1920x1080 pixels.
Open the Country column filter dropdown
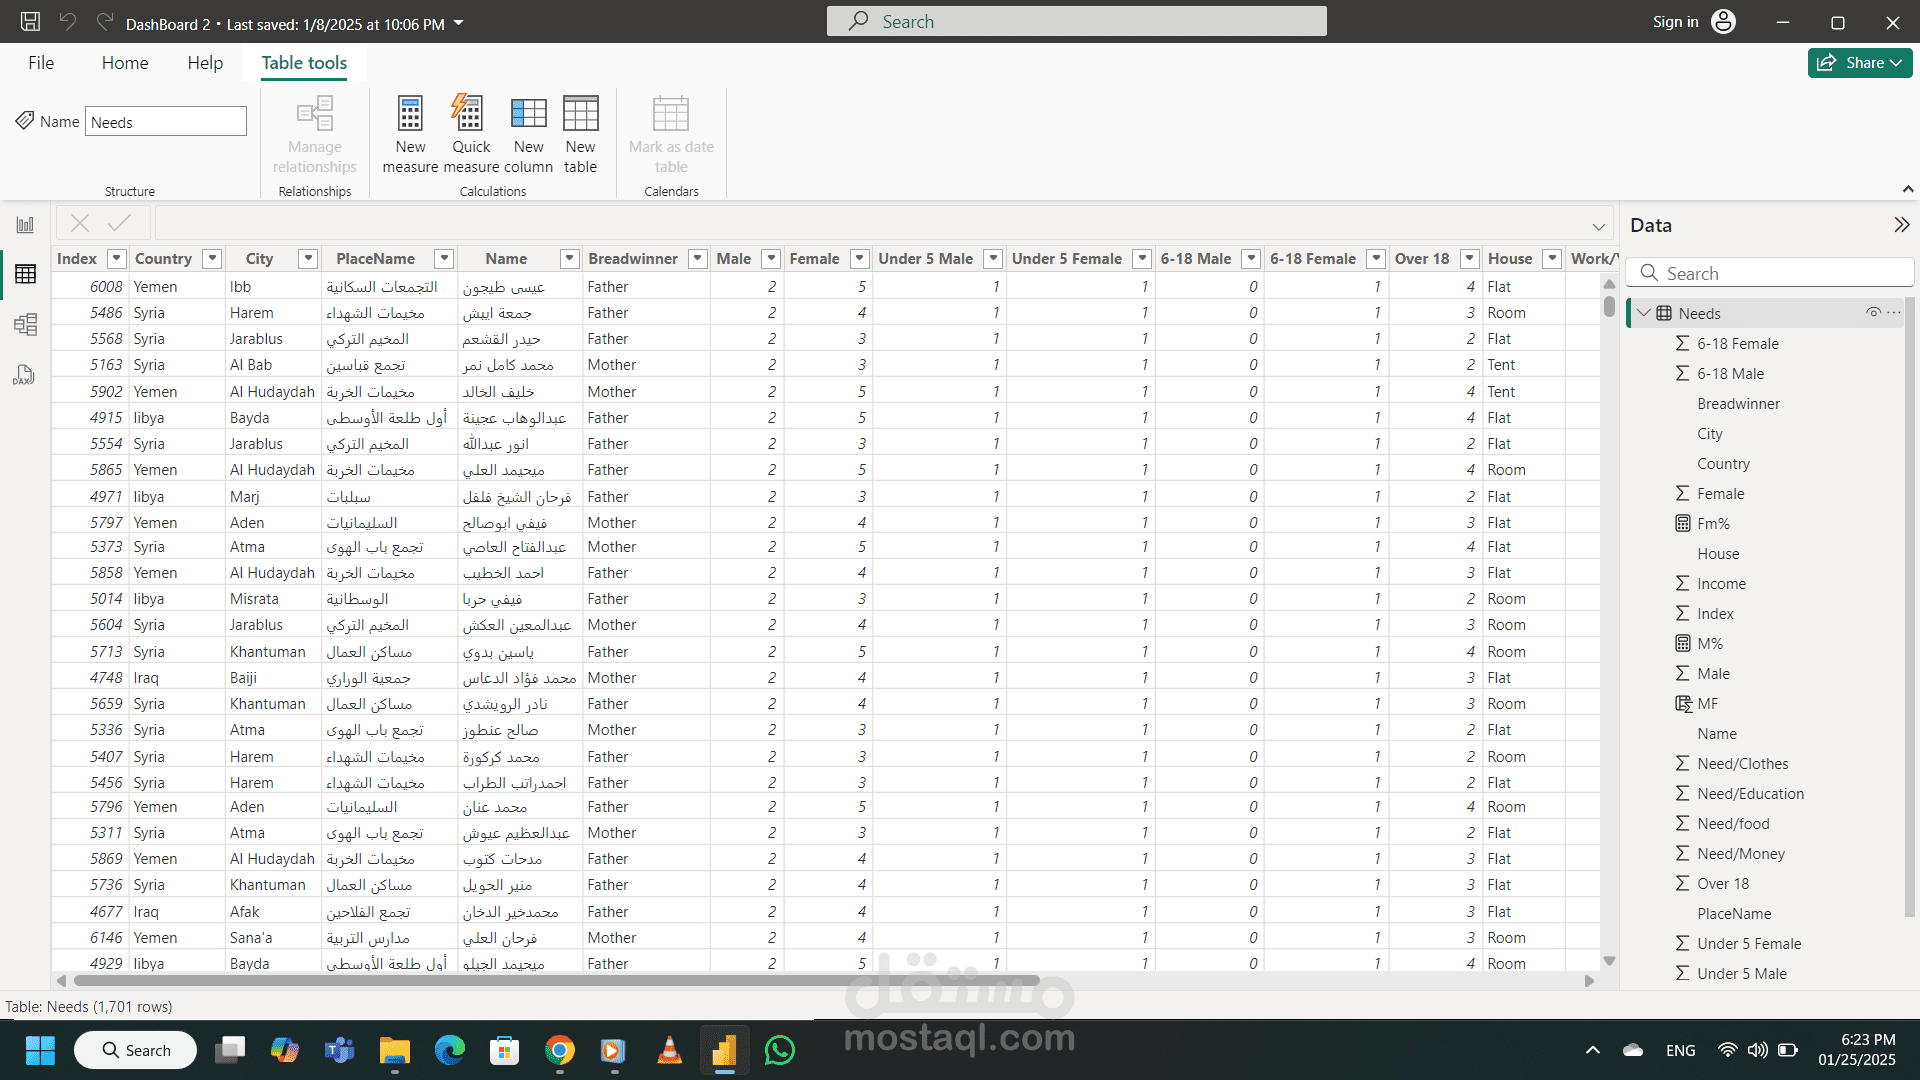[x=212, y=259]
